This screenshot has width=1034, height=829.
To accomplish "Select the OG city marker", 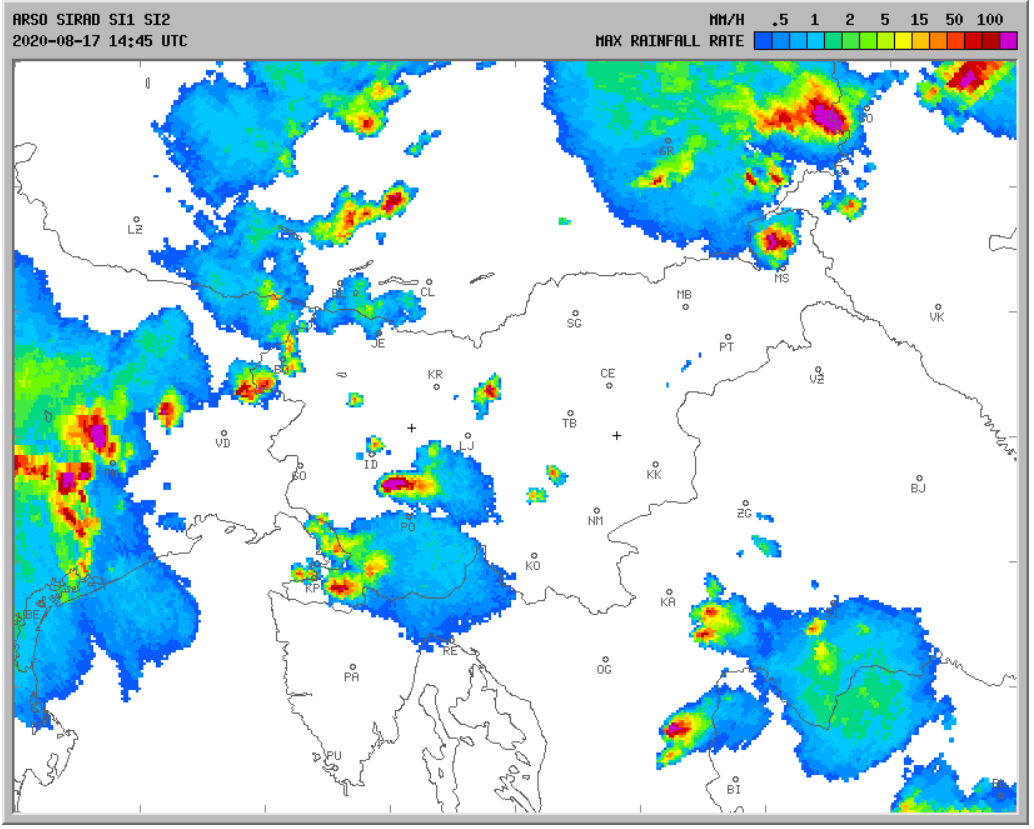I will coord(604,659).
